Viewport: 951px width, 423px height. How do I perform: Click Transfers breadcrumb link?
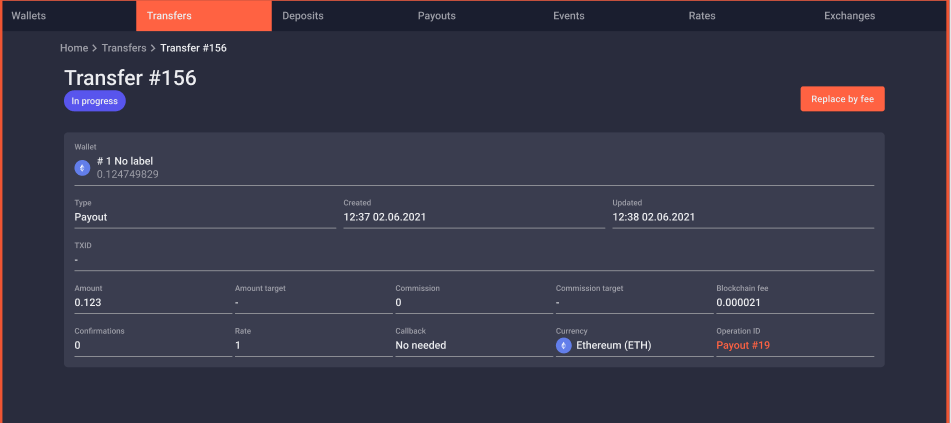[124, 48]
